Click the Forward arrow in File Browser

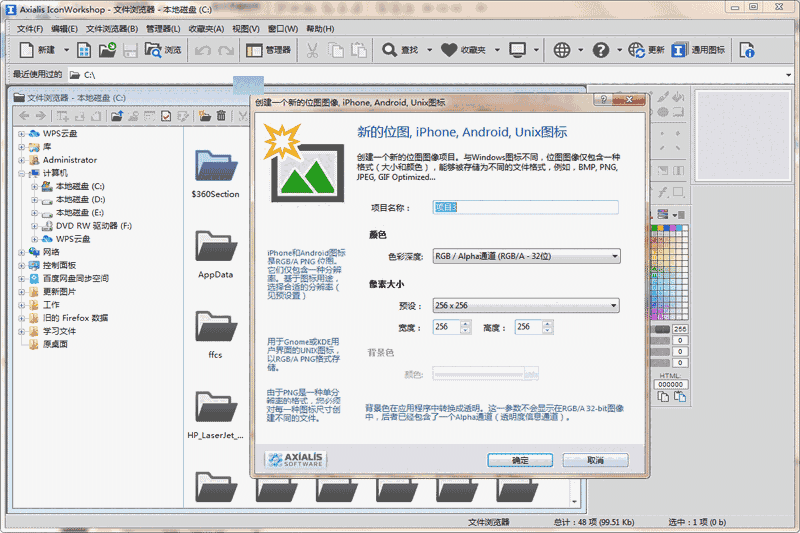click(x=41, y=116)
